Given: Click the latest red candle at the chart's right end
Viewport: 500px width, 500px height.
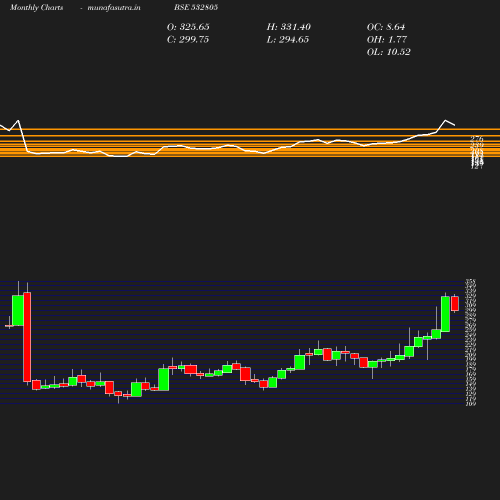Looking at the screenshot, I should [455, 303].
